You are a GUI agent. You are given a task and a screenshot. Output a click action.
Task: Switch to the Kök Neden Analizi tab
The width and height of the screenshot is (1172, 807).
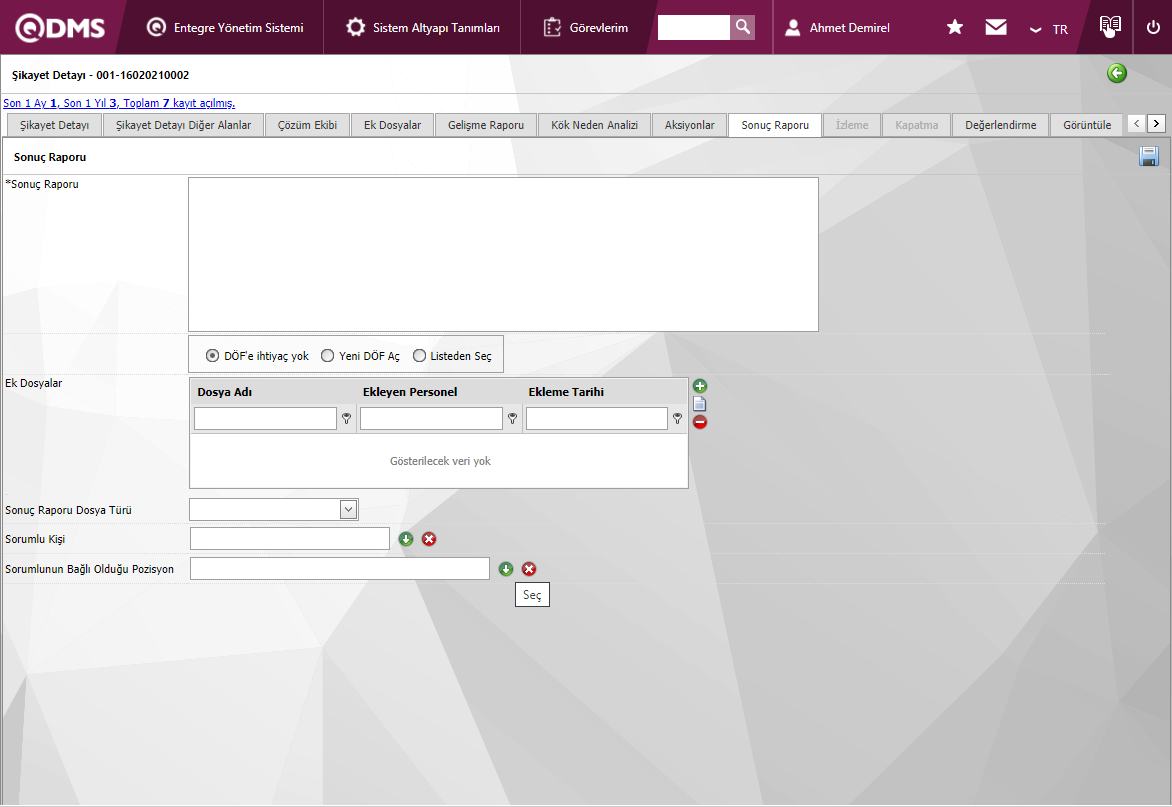594,125
